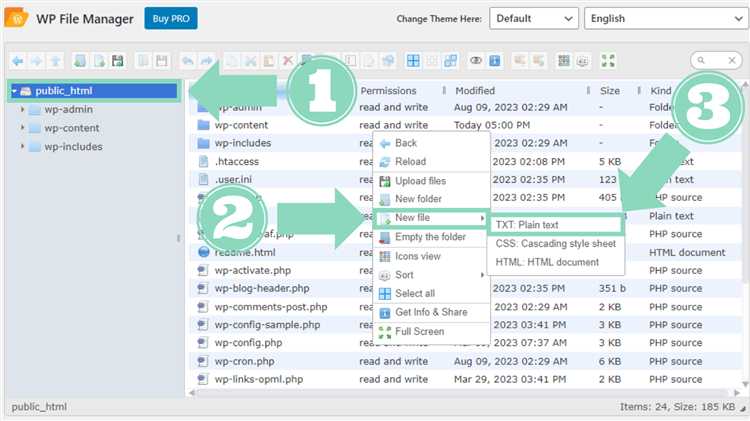
Task: Open the English language dropdown
Action: (666, 19)
